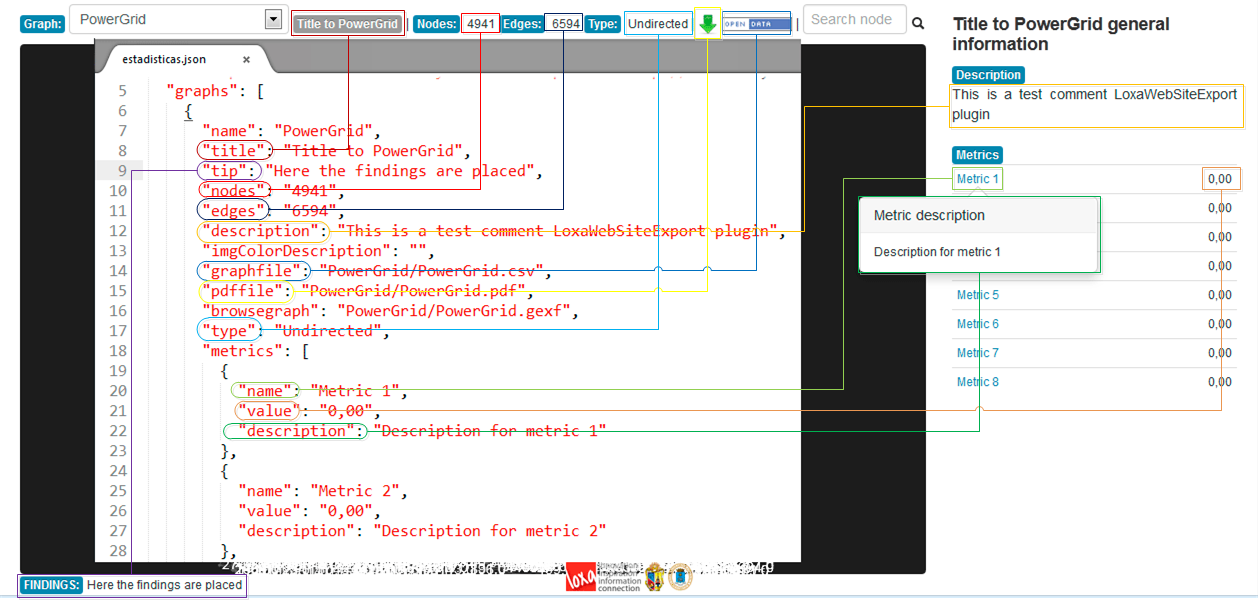
Task: Open the Metric 6 link
Action: coord(977,324)
